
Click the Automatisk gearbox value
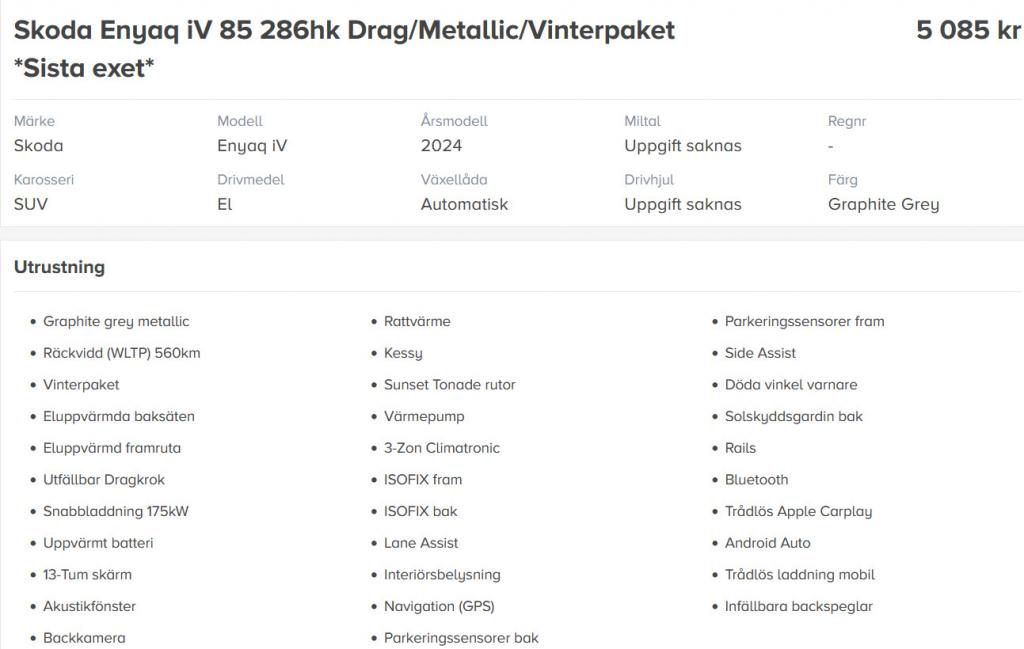click(464, 204)
